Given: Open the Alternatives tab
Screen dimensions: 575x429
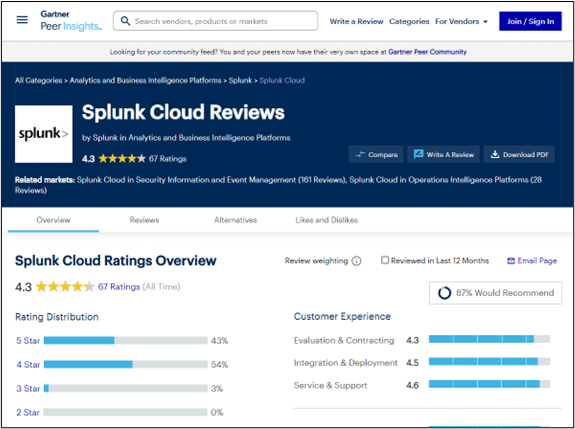Looking at the screenshot, I should click(x=235, y=220).
